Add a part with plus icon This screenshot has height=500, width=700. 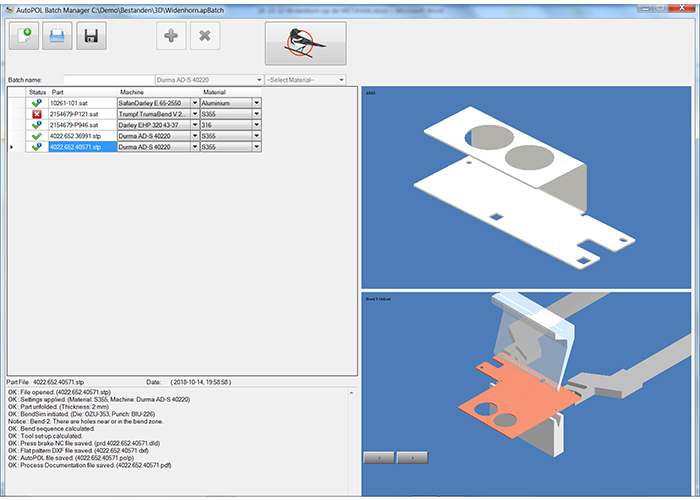coord(171,36)
